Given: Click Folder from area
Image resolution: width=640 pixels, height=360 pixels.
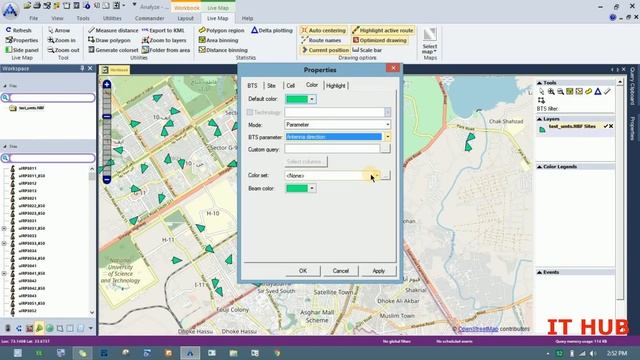Looking at the screenshot, I should (x=166, y=50).
